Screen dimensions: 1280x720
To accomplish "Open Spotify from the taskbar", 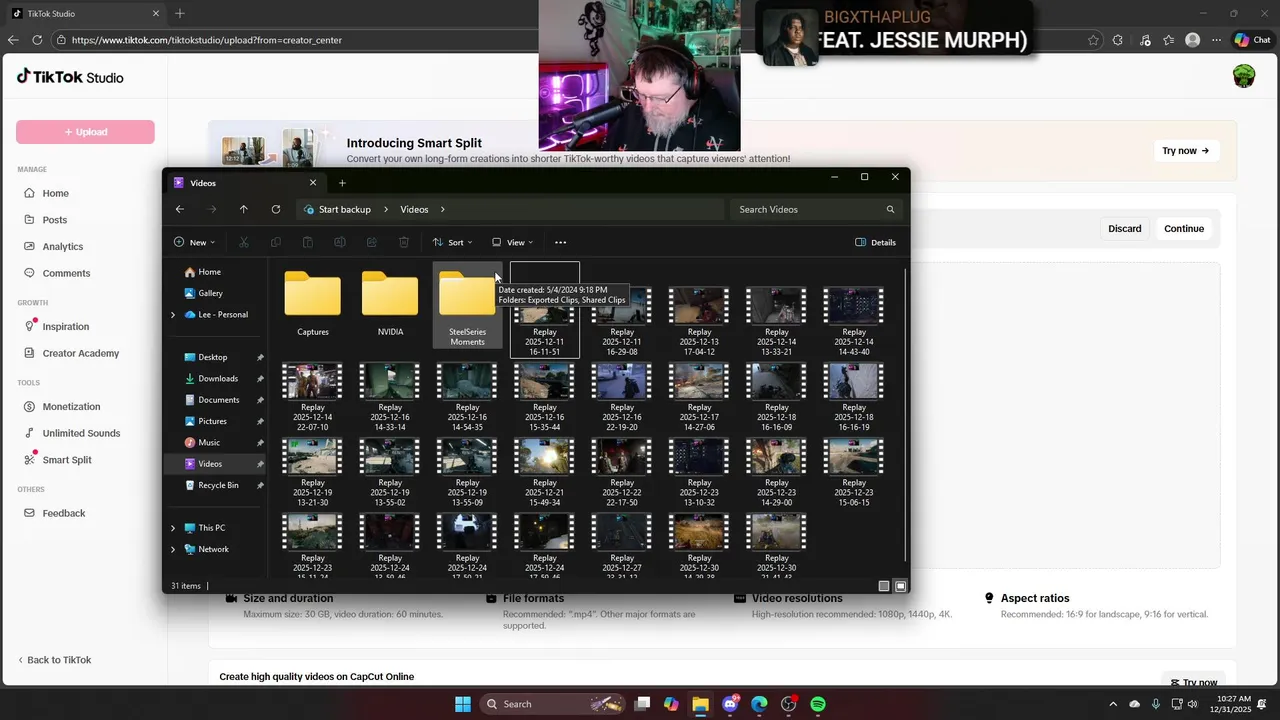I will [x=818, y=704].
